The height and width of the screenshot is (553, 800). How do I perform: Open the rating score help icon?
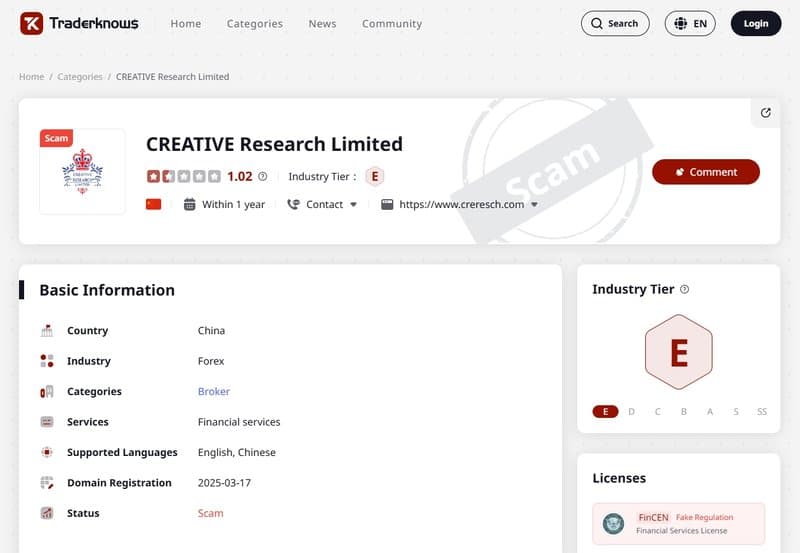[x=262, y=177]
